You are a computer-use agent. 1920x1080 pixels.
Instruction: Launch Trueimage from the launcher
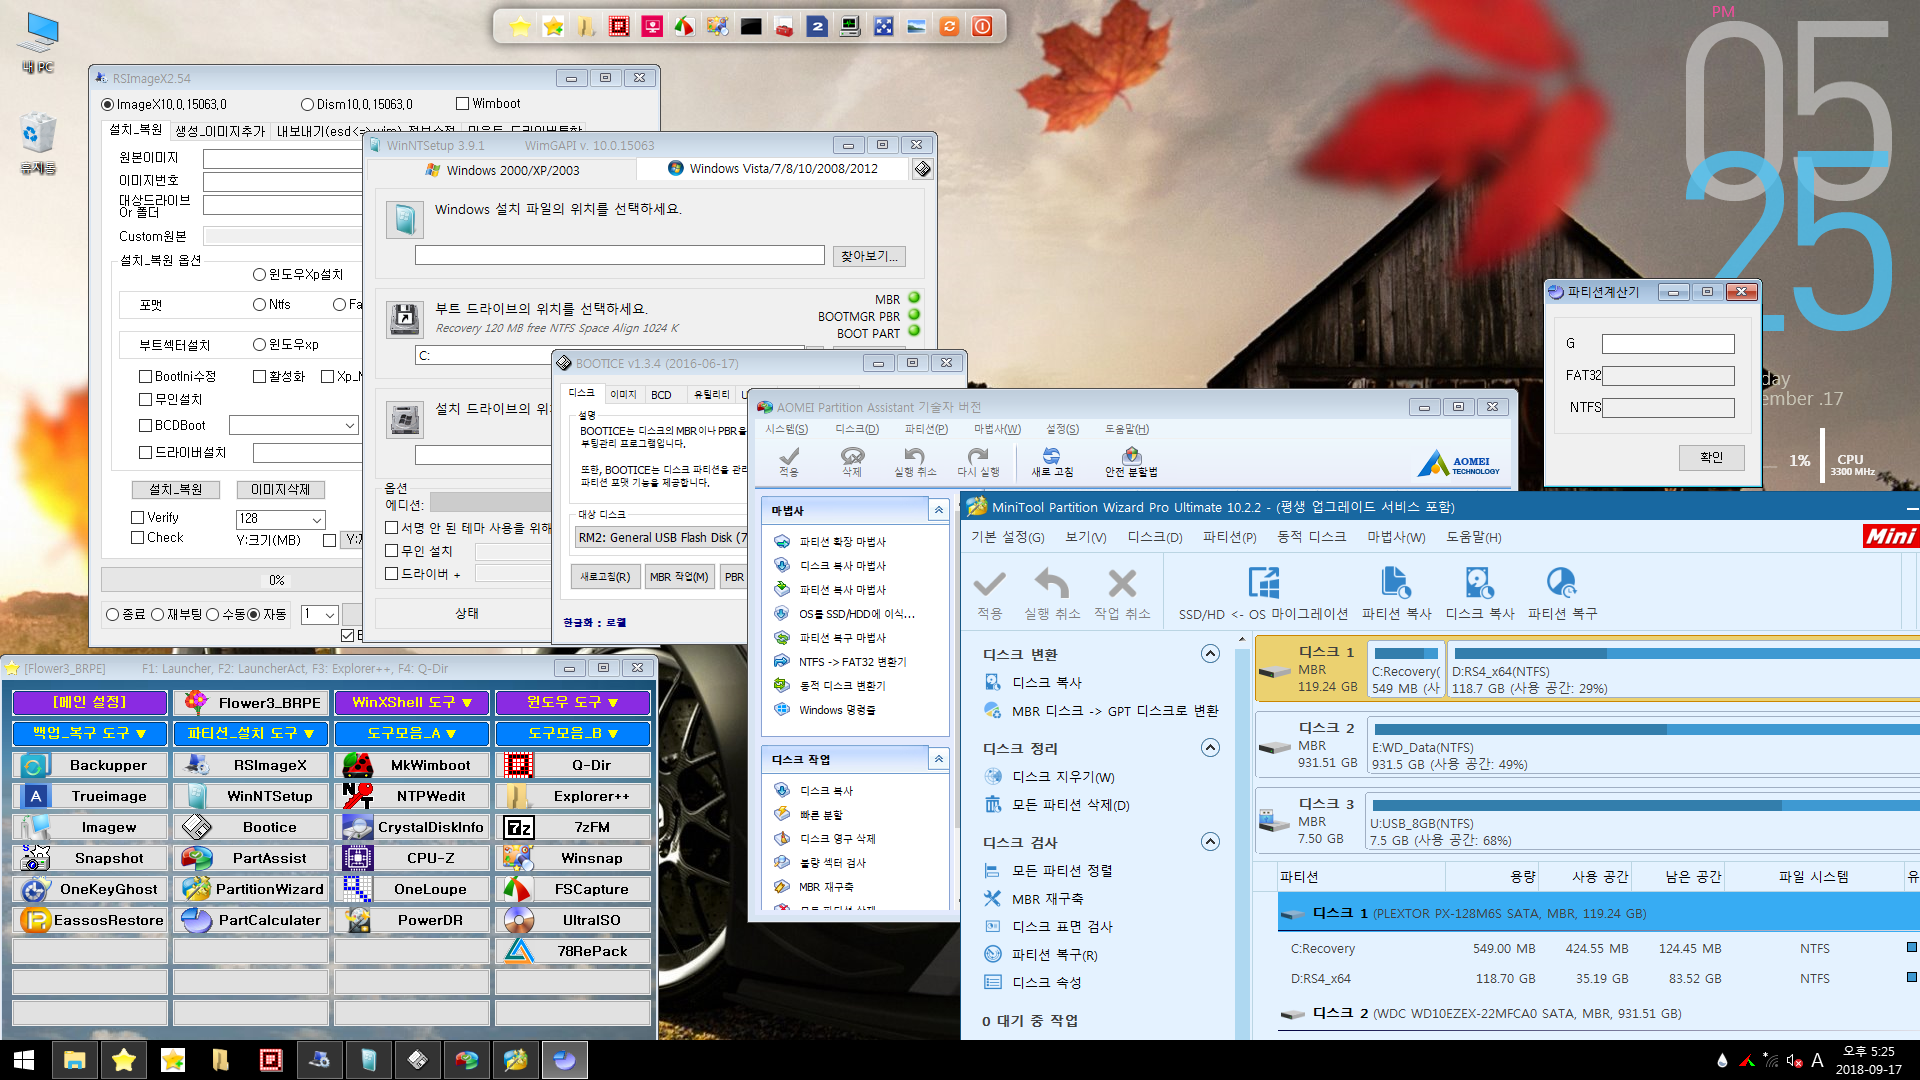[90, 796]
